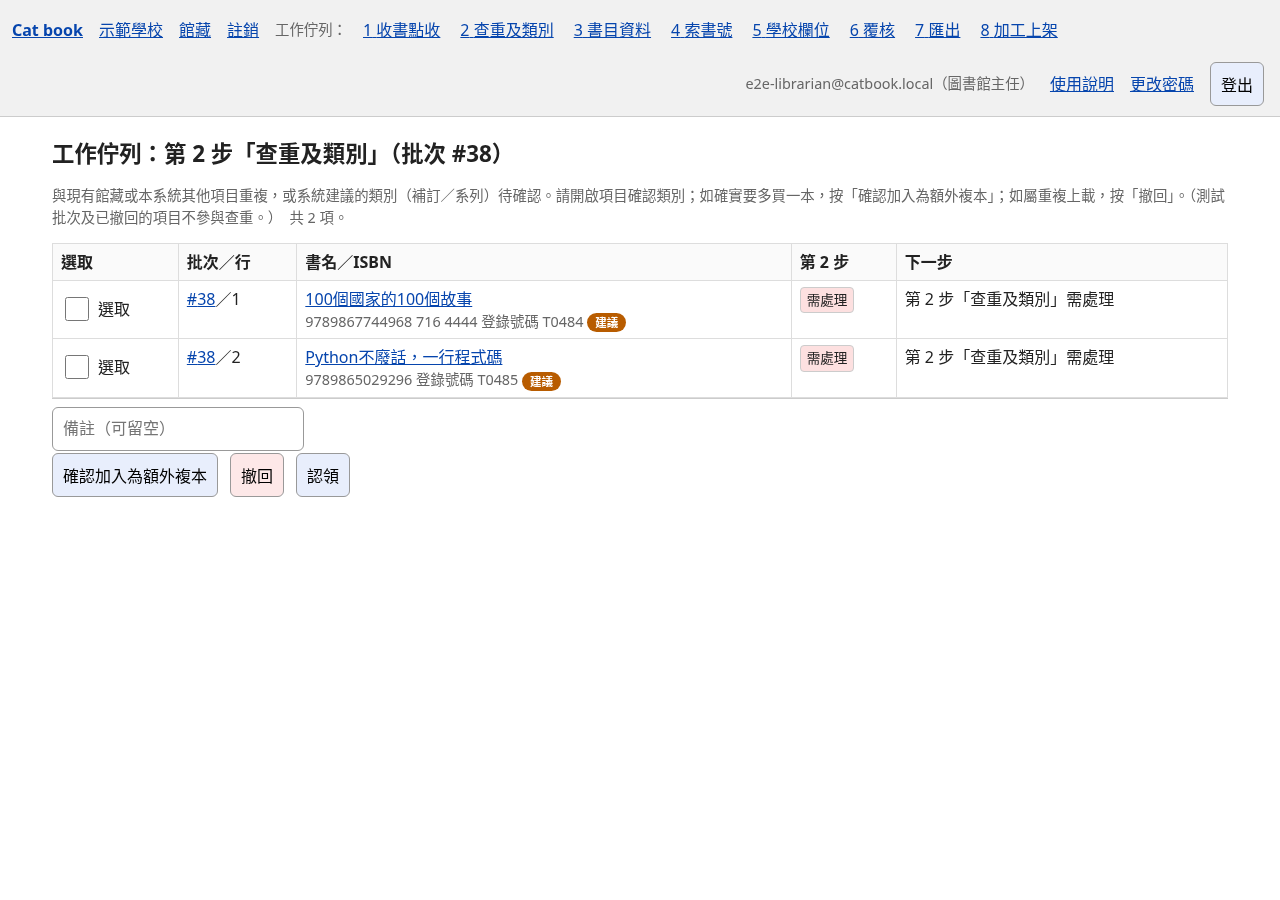
Task: Click the 撤回 button
Action: coord(257,475)
